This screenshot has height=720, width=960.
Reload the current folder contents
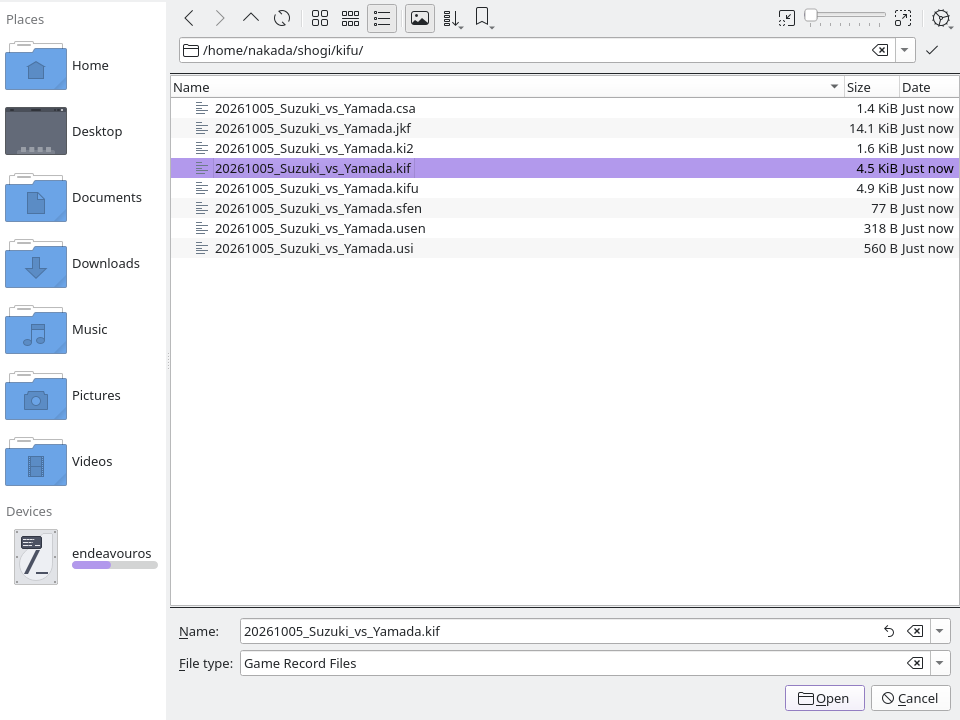click(x=282, y=18)
